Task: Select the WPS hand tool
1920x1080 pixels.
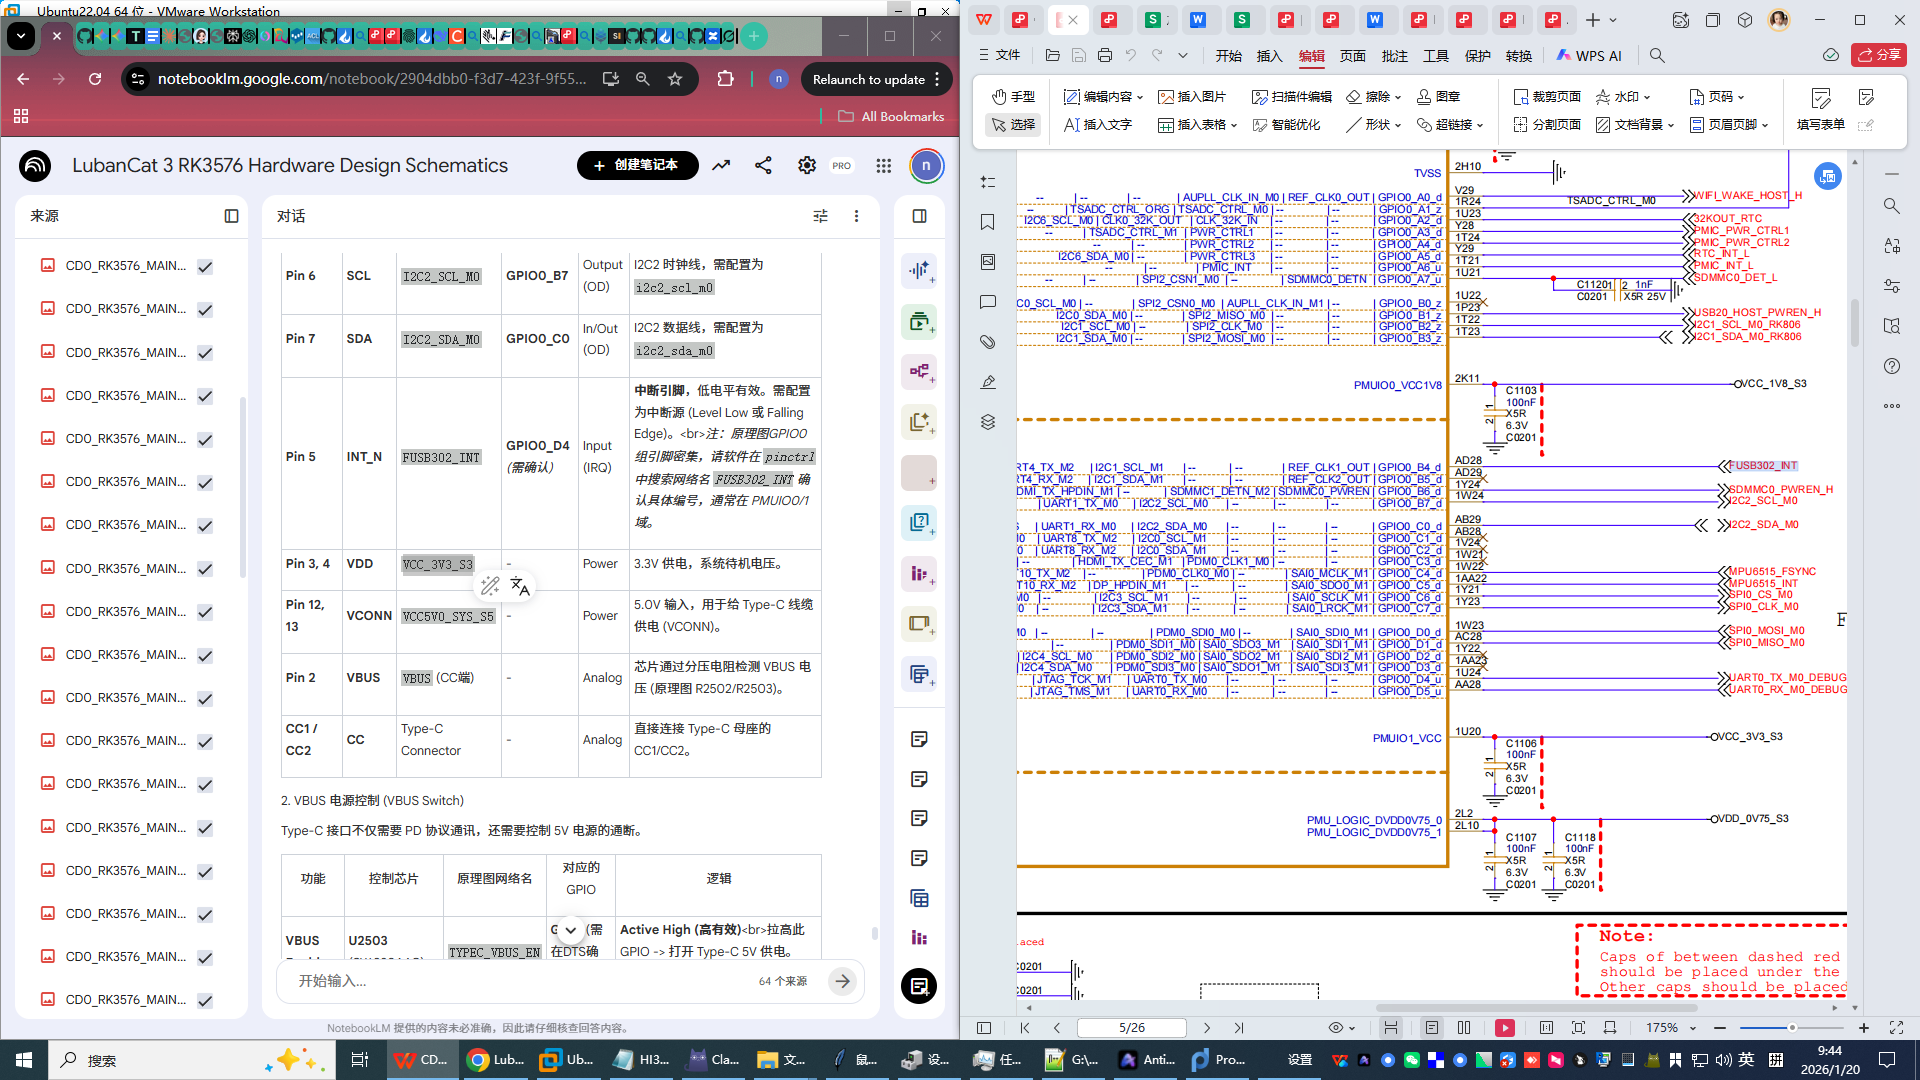Action: pos(1014,97)
